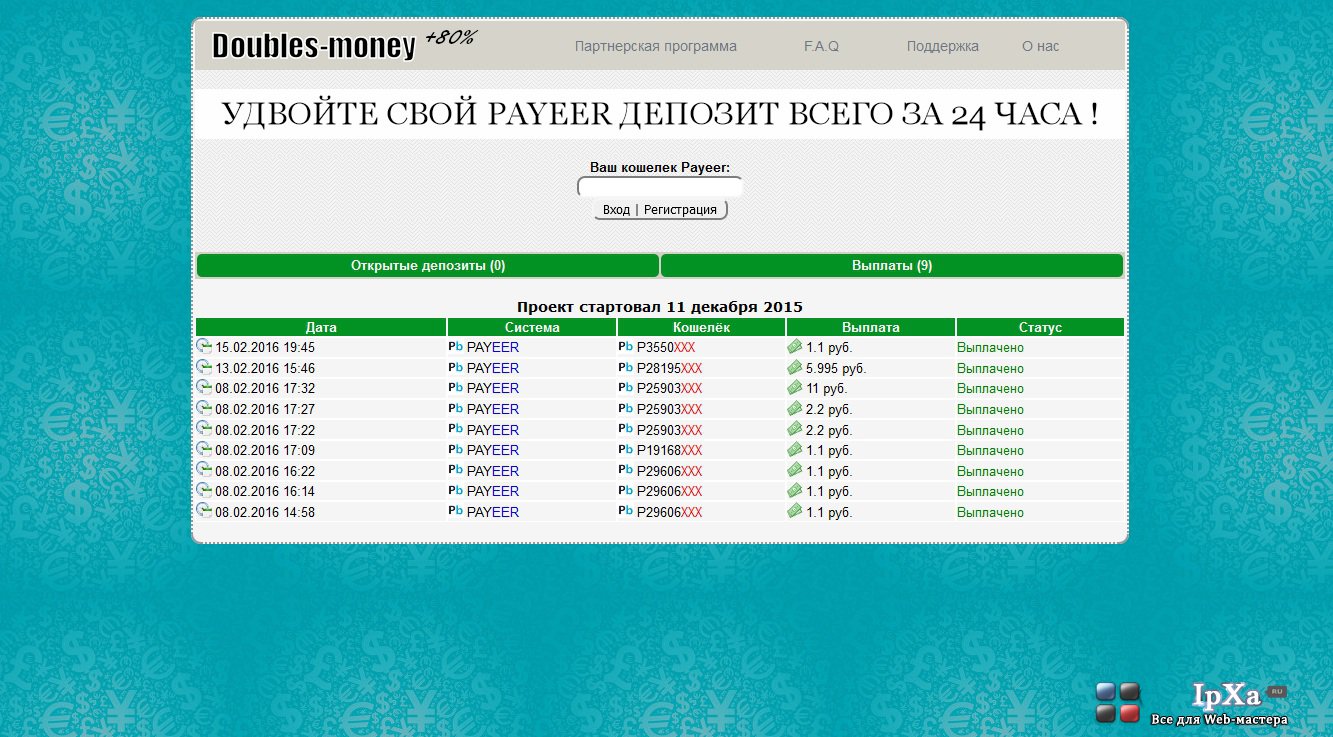The height and width of the screenshot is (737, 1333).
Task: Open the Поддержка menu item
Action: [943, 46]
